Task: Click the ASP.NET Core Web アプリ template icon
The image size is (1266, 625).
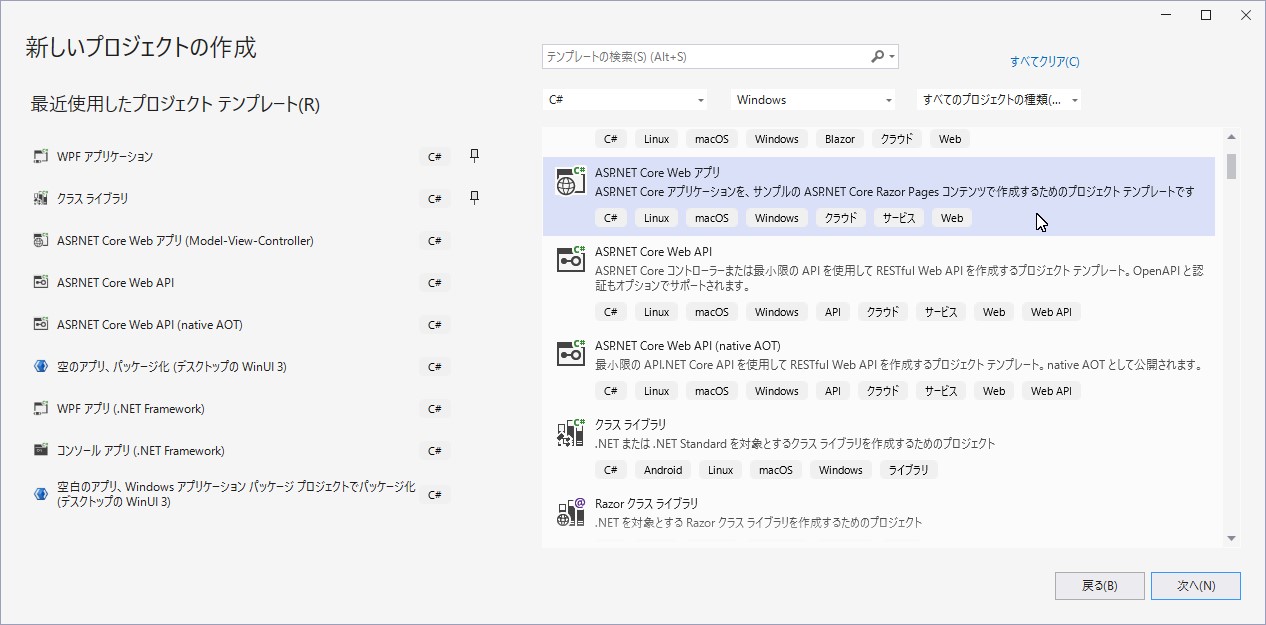Action: pos(570,181)
